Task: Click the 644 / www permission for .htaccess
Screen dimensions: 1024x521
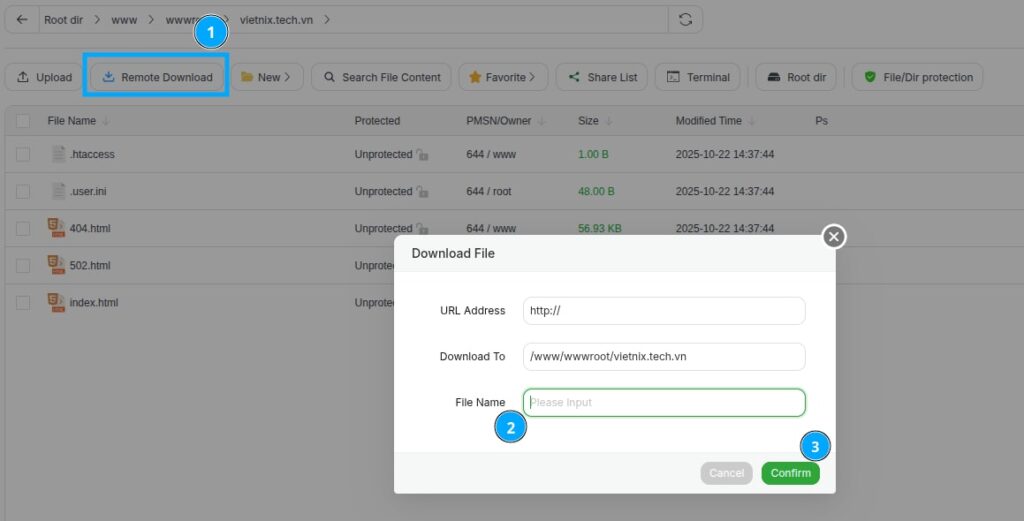Action: (491, 154)
